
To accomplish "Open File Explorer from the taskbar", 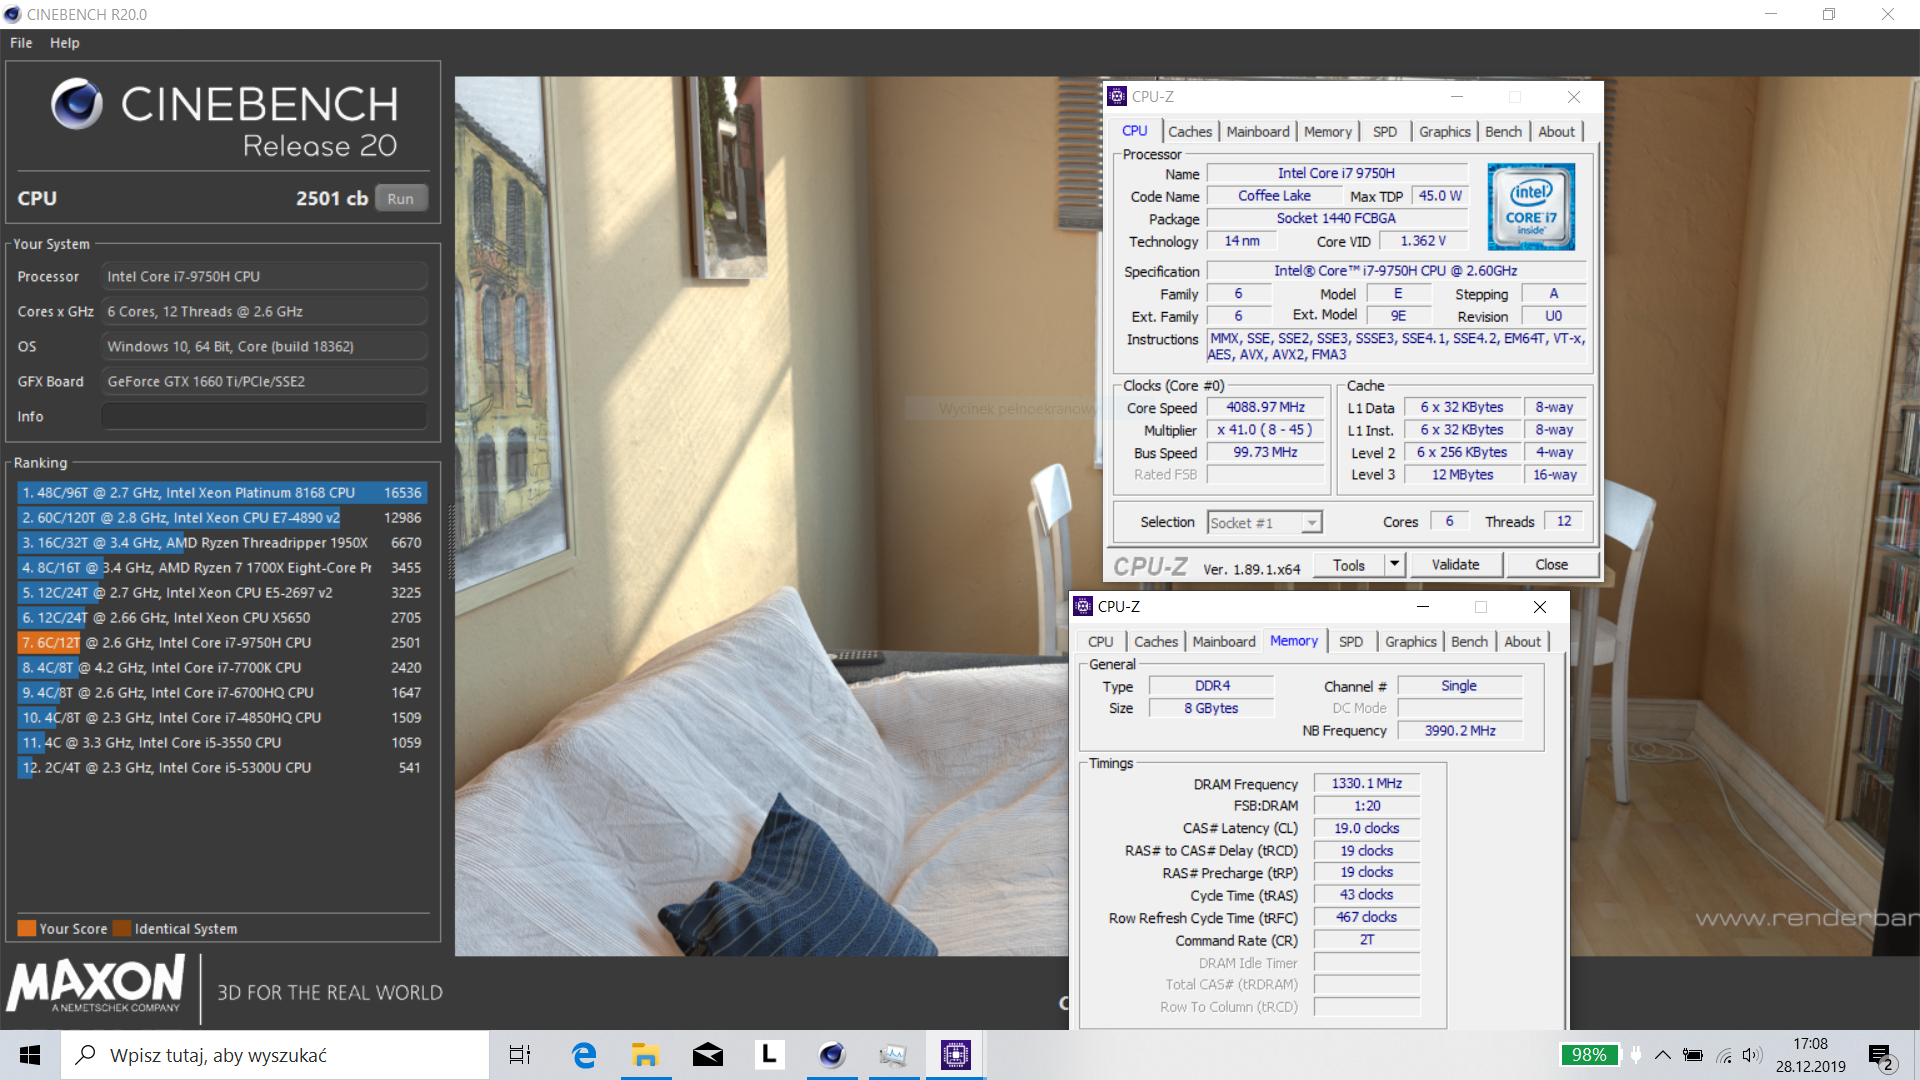I will [645, 1055].
